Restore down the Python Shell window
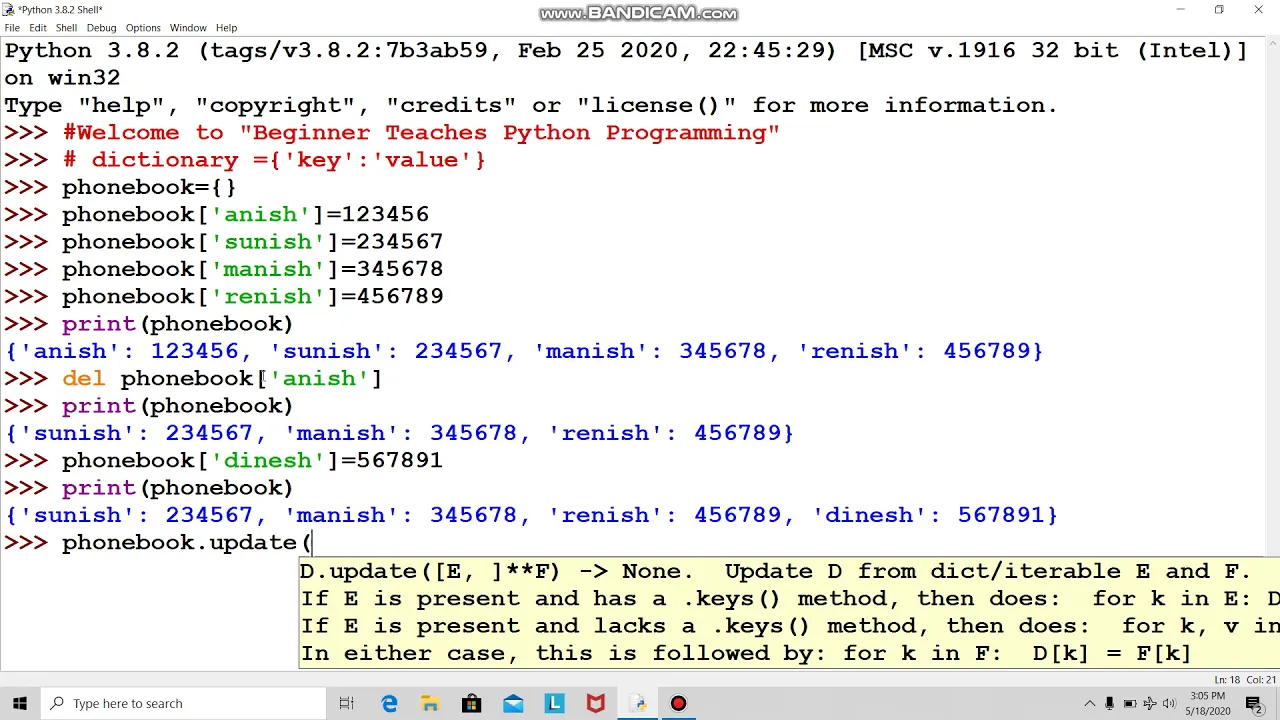The height and width of the screenshot is (720, 1280). pyautogui.click(x=1219, y=9)
